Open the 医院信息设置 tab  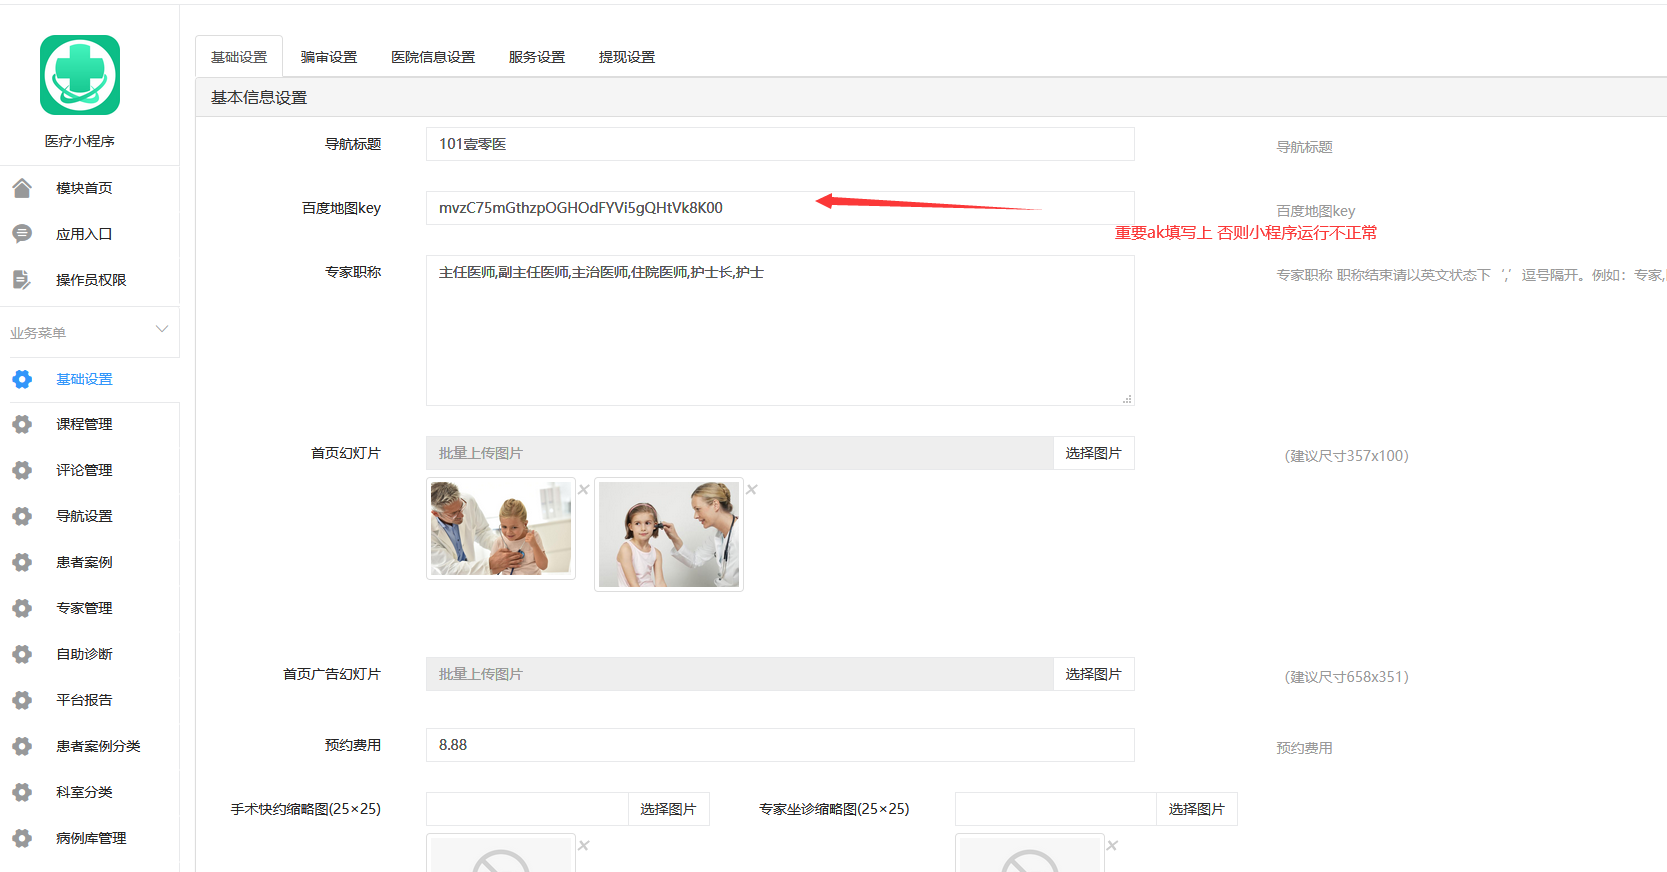coord(433,57)
